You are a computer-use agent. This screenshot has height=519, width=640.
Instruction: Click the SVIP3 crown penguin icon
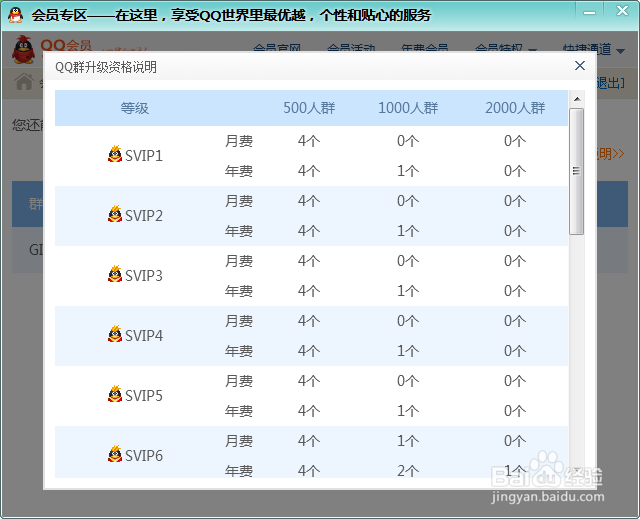click(x=115, y=274)
